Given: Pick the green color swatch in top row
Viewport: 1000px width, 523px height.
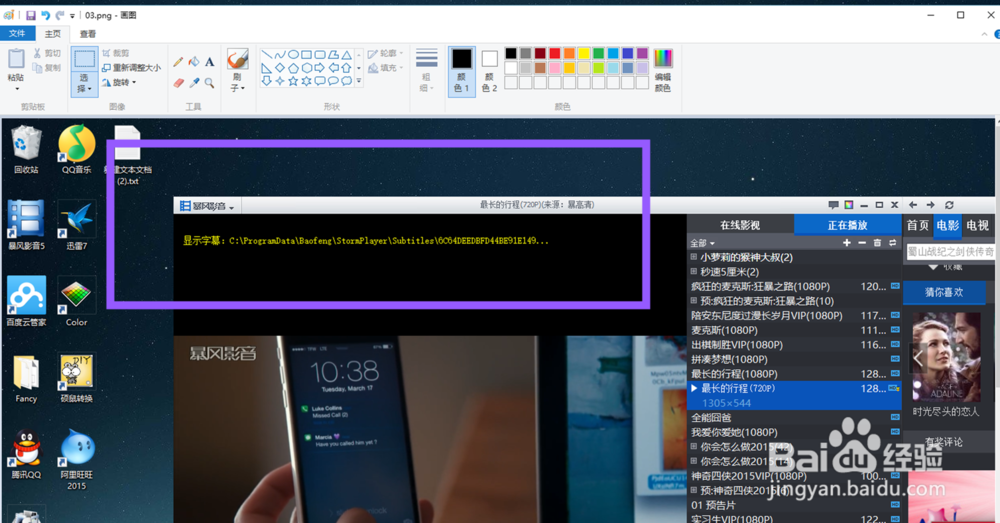Looking at the screenshot, I should point(598,54).
